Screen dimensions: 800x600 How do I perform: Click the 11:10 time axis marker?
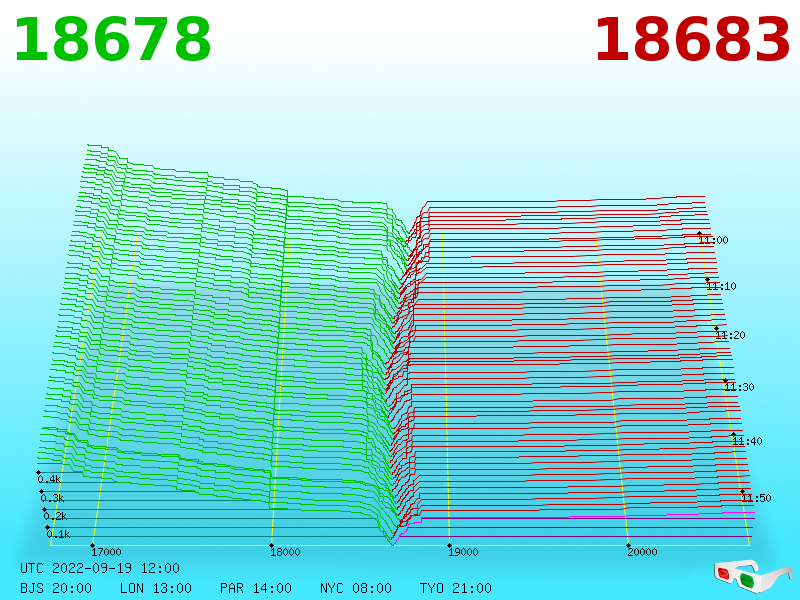721,286
